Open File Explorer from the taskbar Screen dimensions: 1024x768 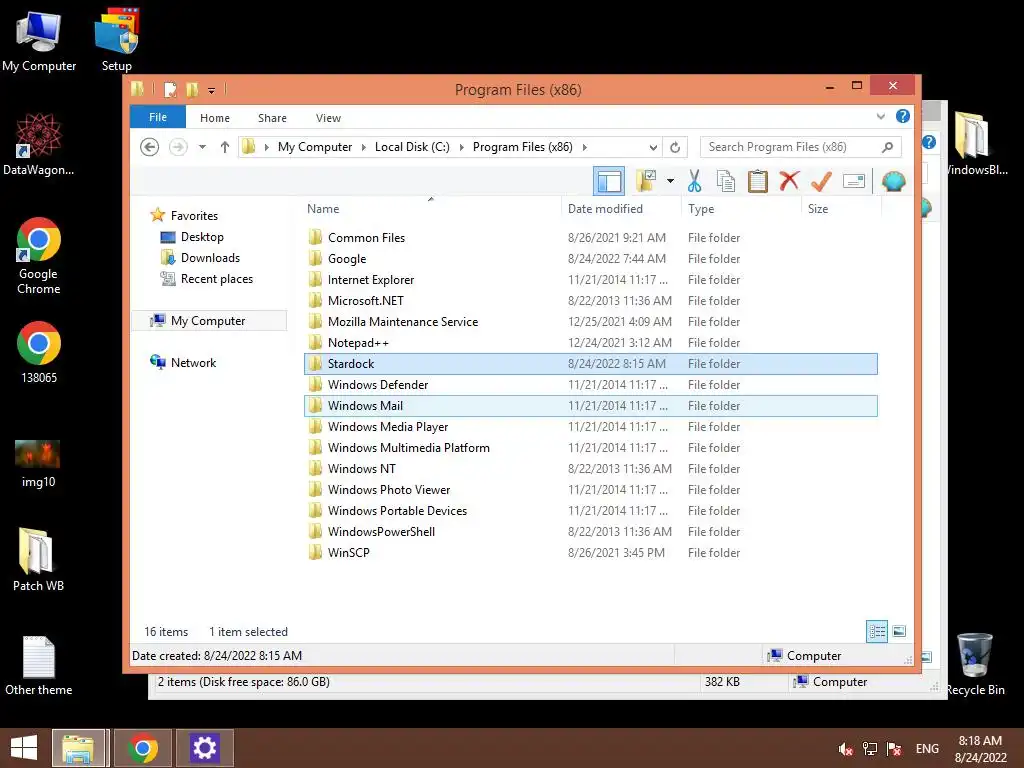[x=78, y=748]
